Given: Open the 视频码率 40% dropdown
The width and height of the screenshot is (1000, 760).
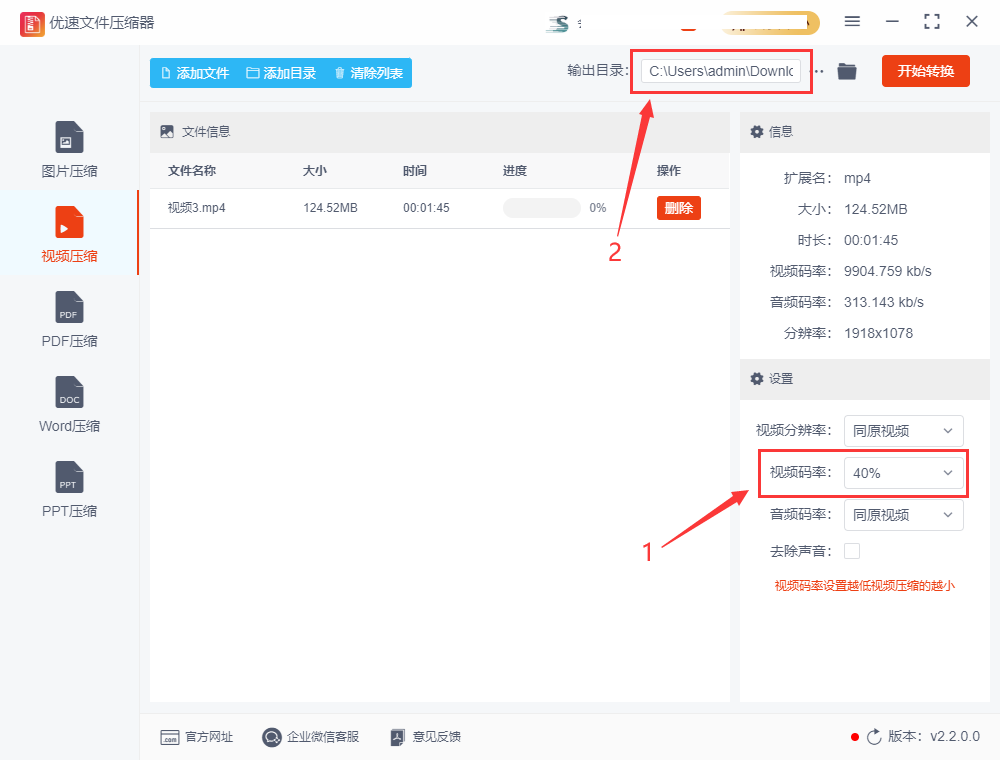Looking at the screenshot, I should (x=903, y=473).
